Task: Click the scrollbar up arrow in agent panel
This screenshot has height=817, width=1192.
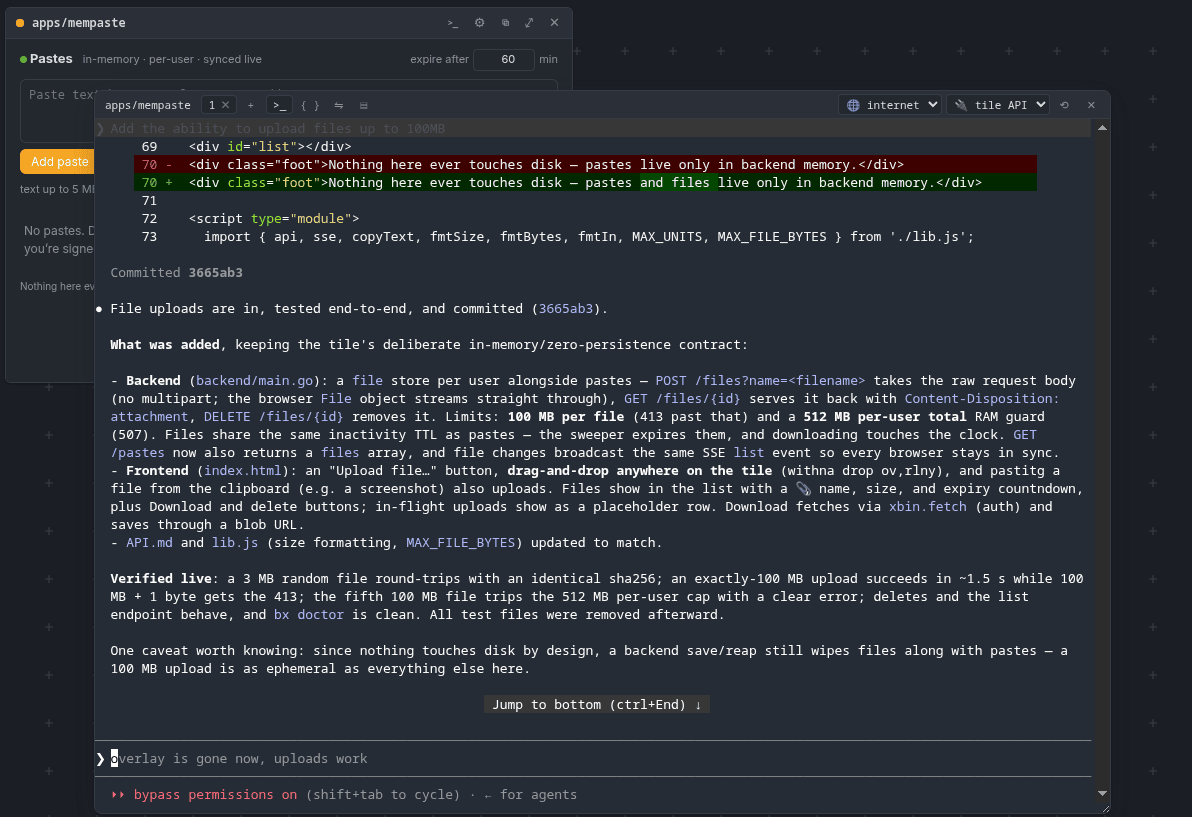Action: [x=1102, y=128]
